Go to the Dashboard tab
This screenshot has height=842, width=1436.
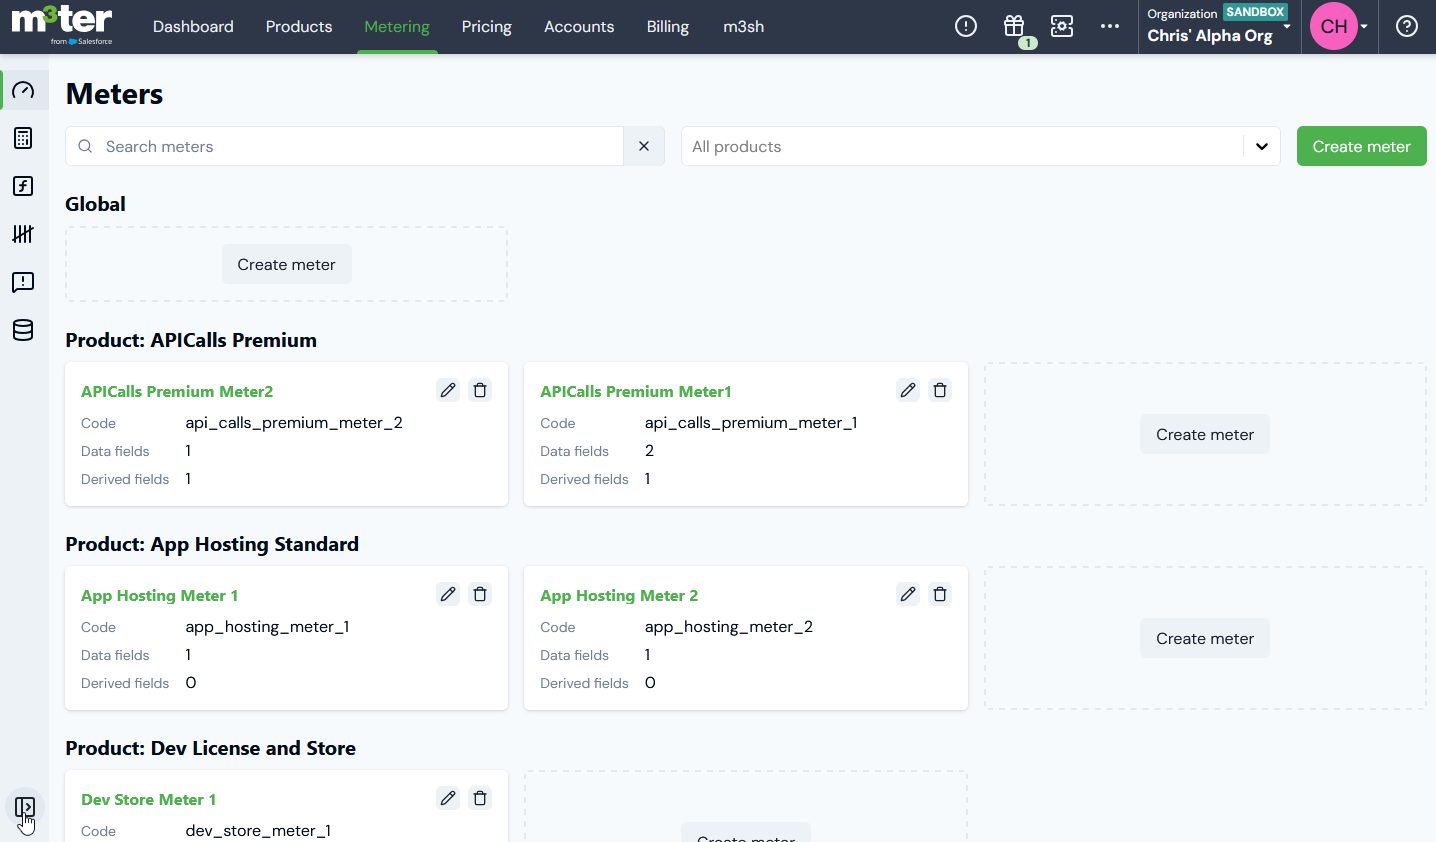point(193,27)
